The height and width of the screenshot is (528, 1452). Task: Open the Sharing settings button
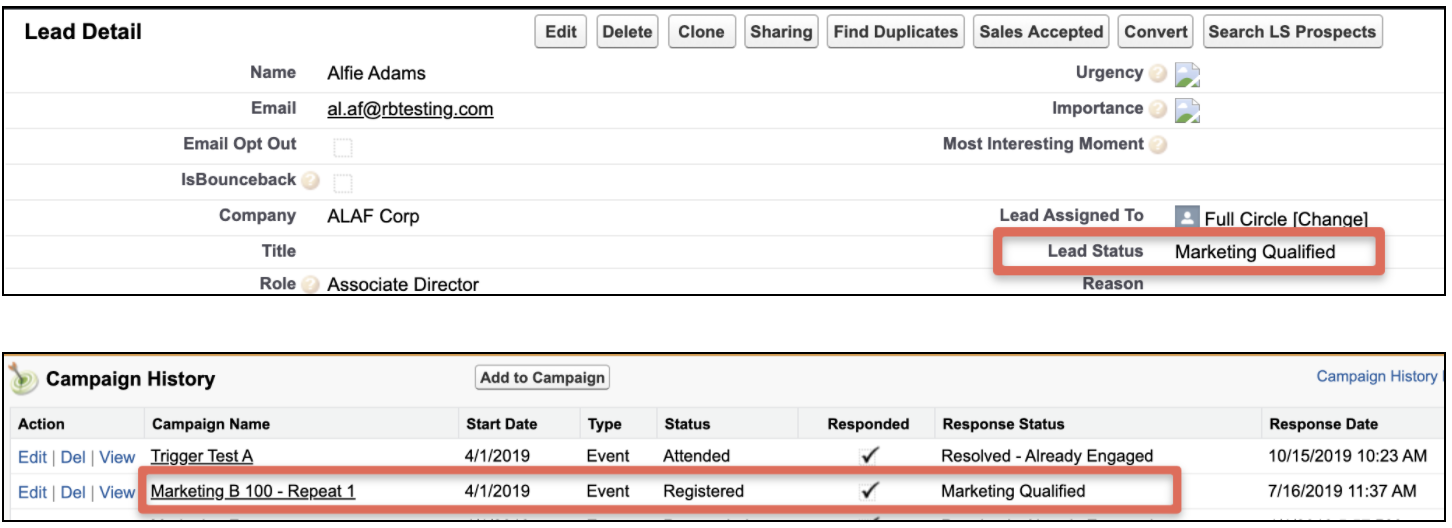pos(781,32)
